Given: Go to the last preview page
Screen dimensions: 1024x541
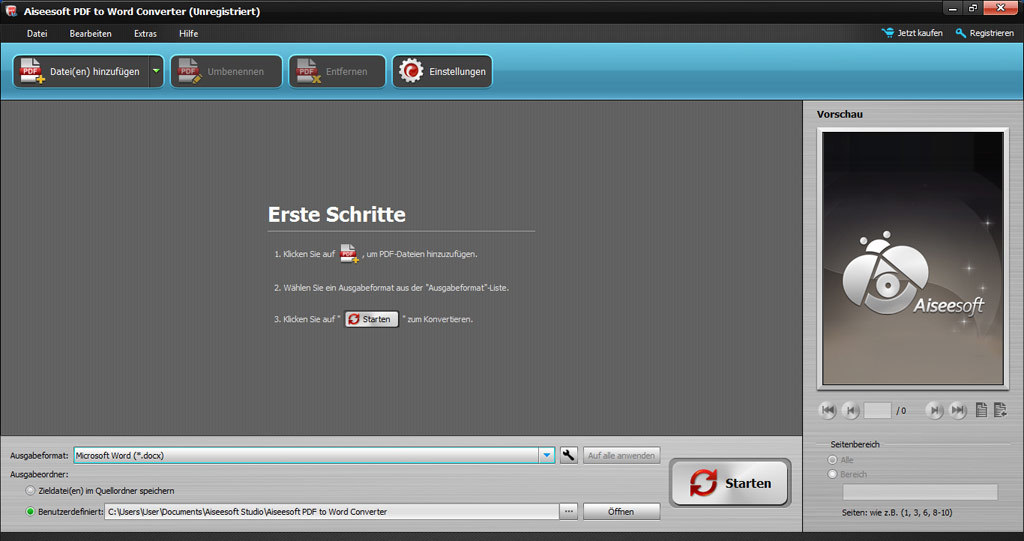Looking at the screenshot, I should pos(958,410).
